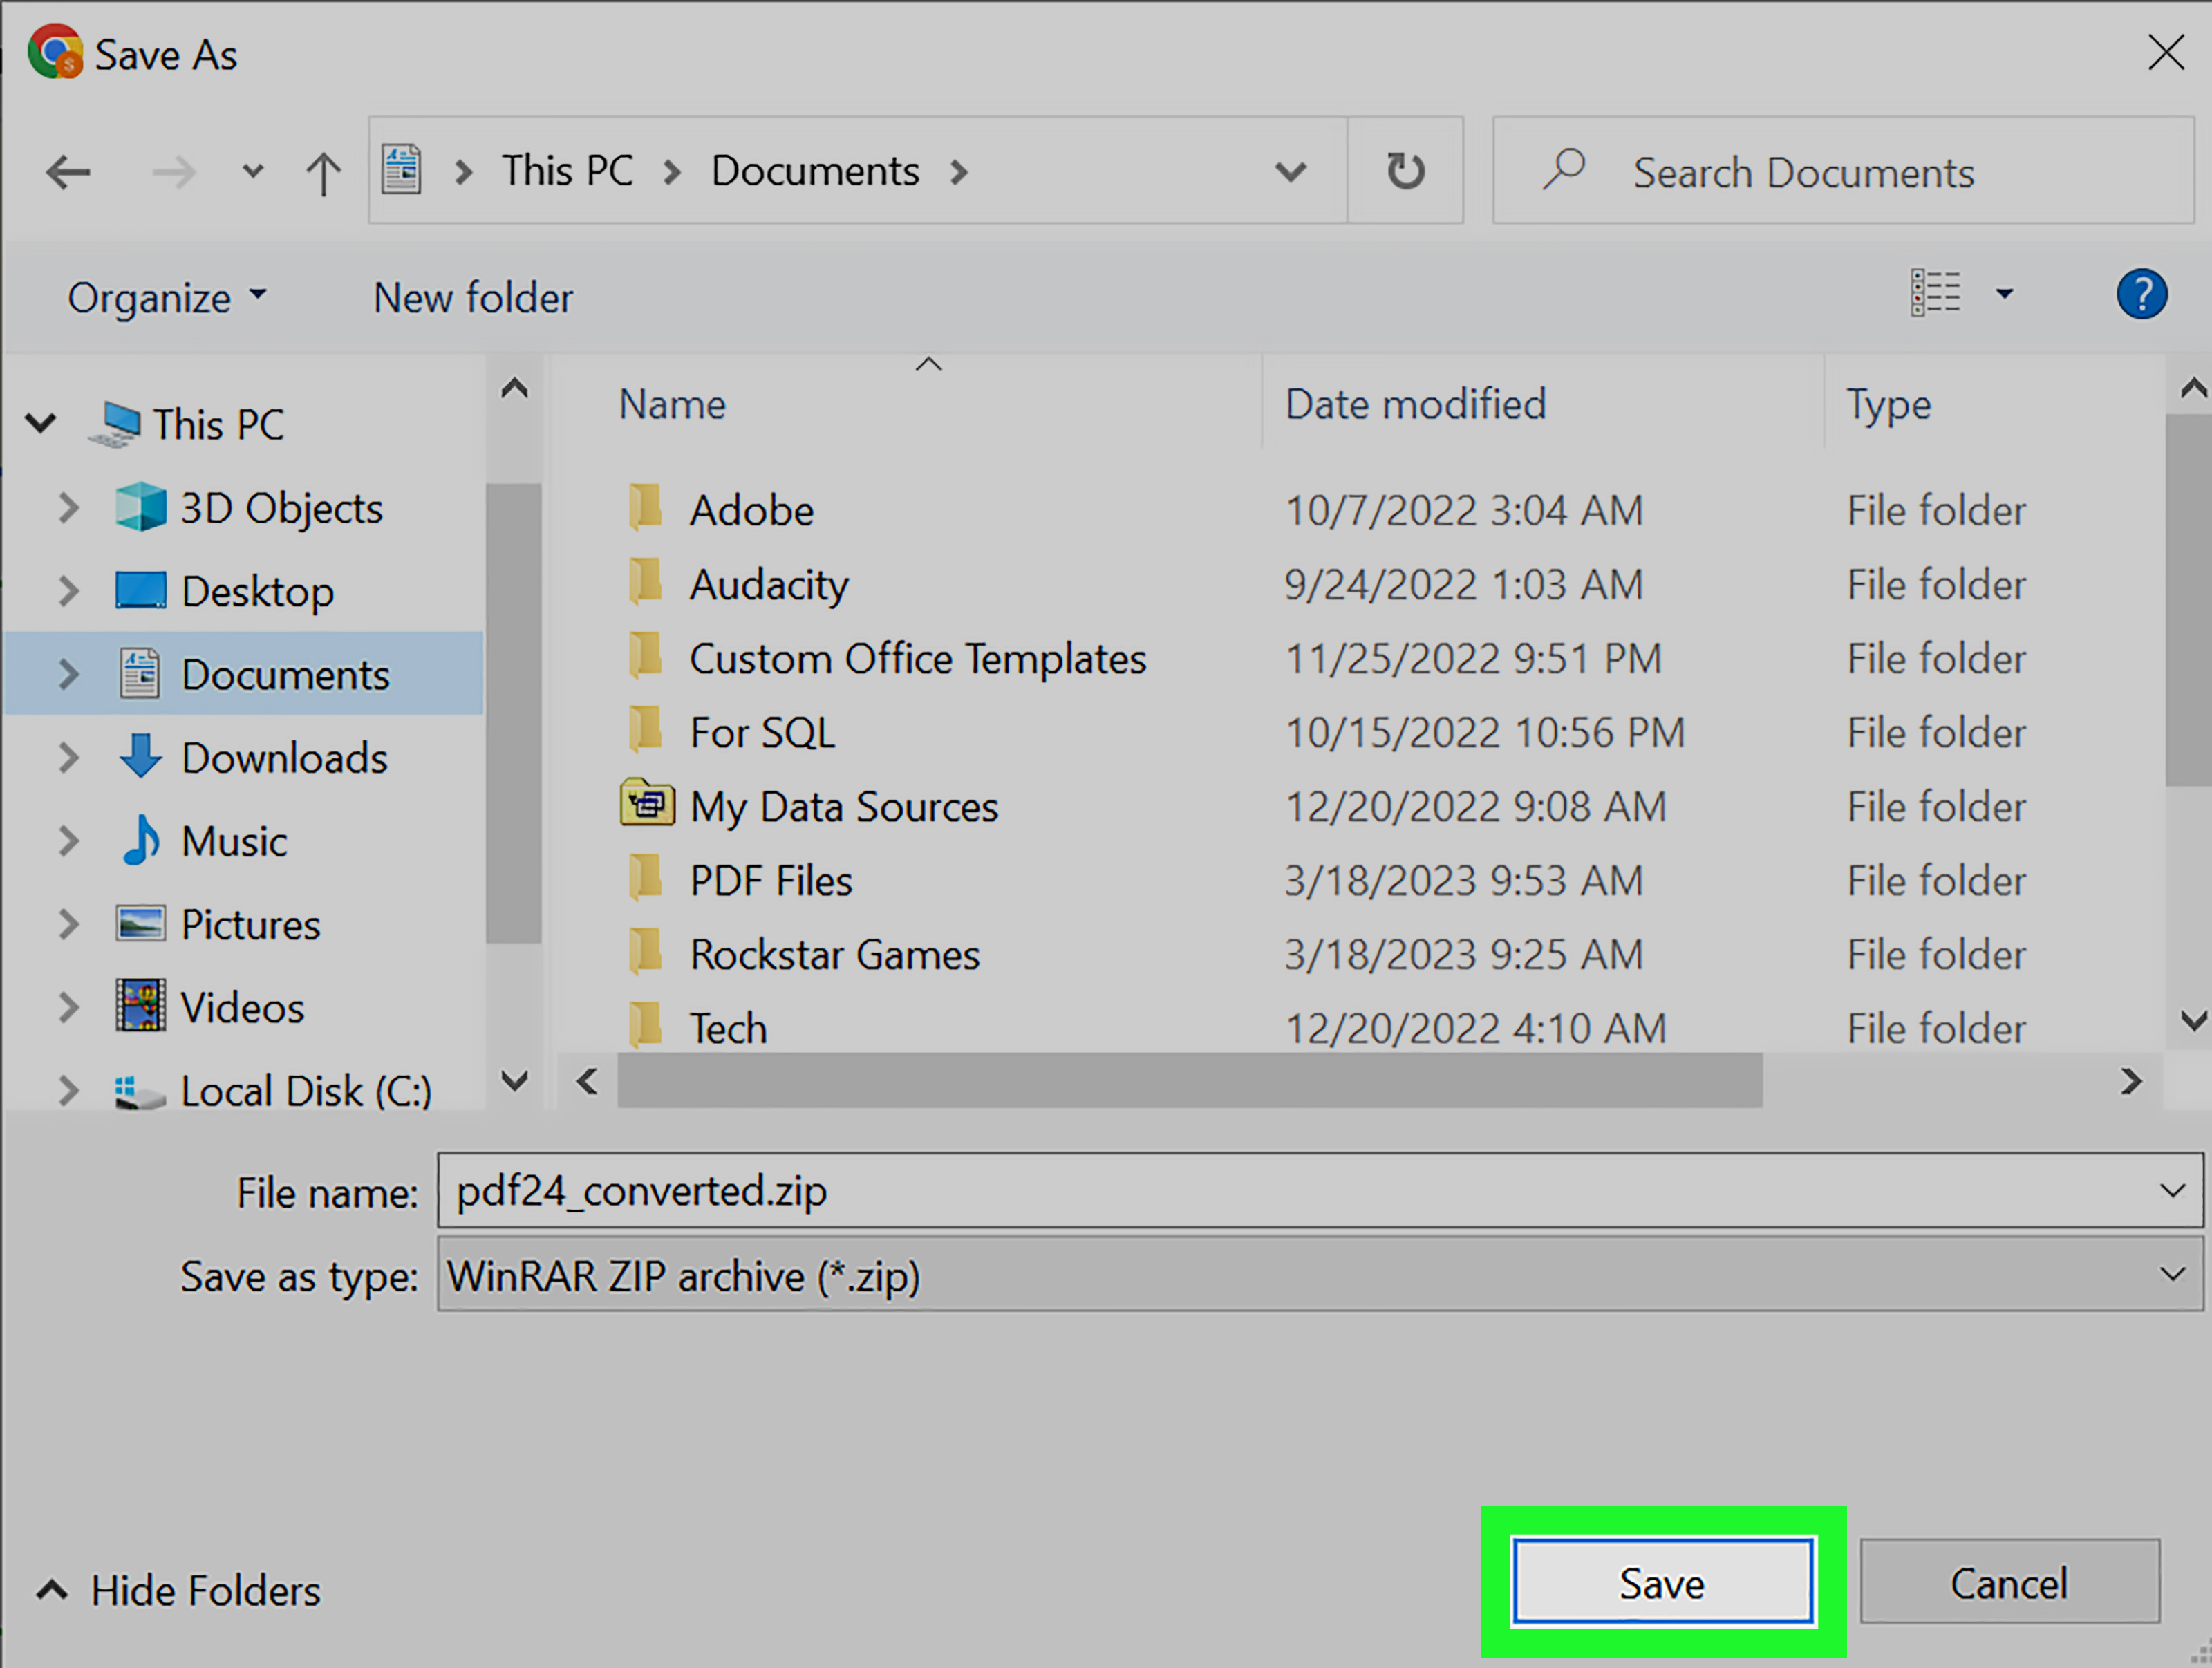Screen dimensions: 2212x1668
Task: Open the Help question mark icon
Action: coord(2141,295)
